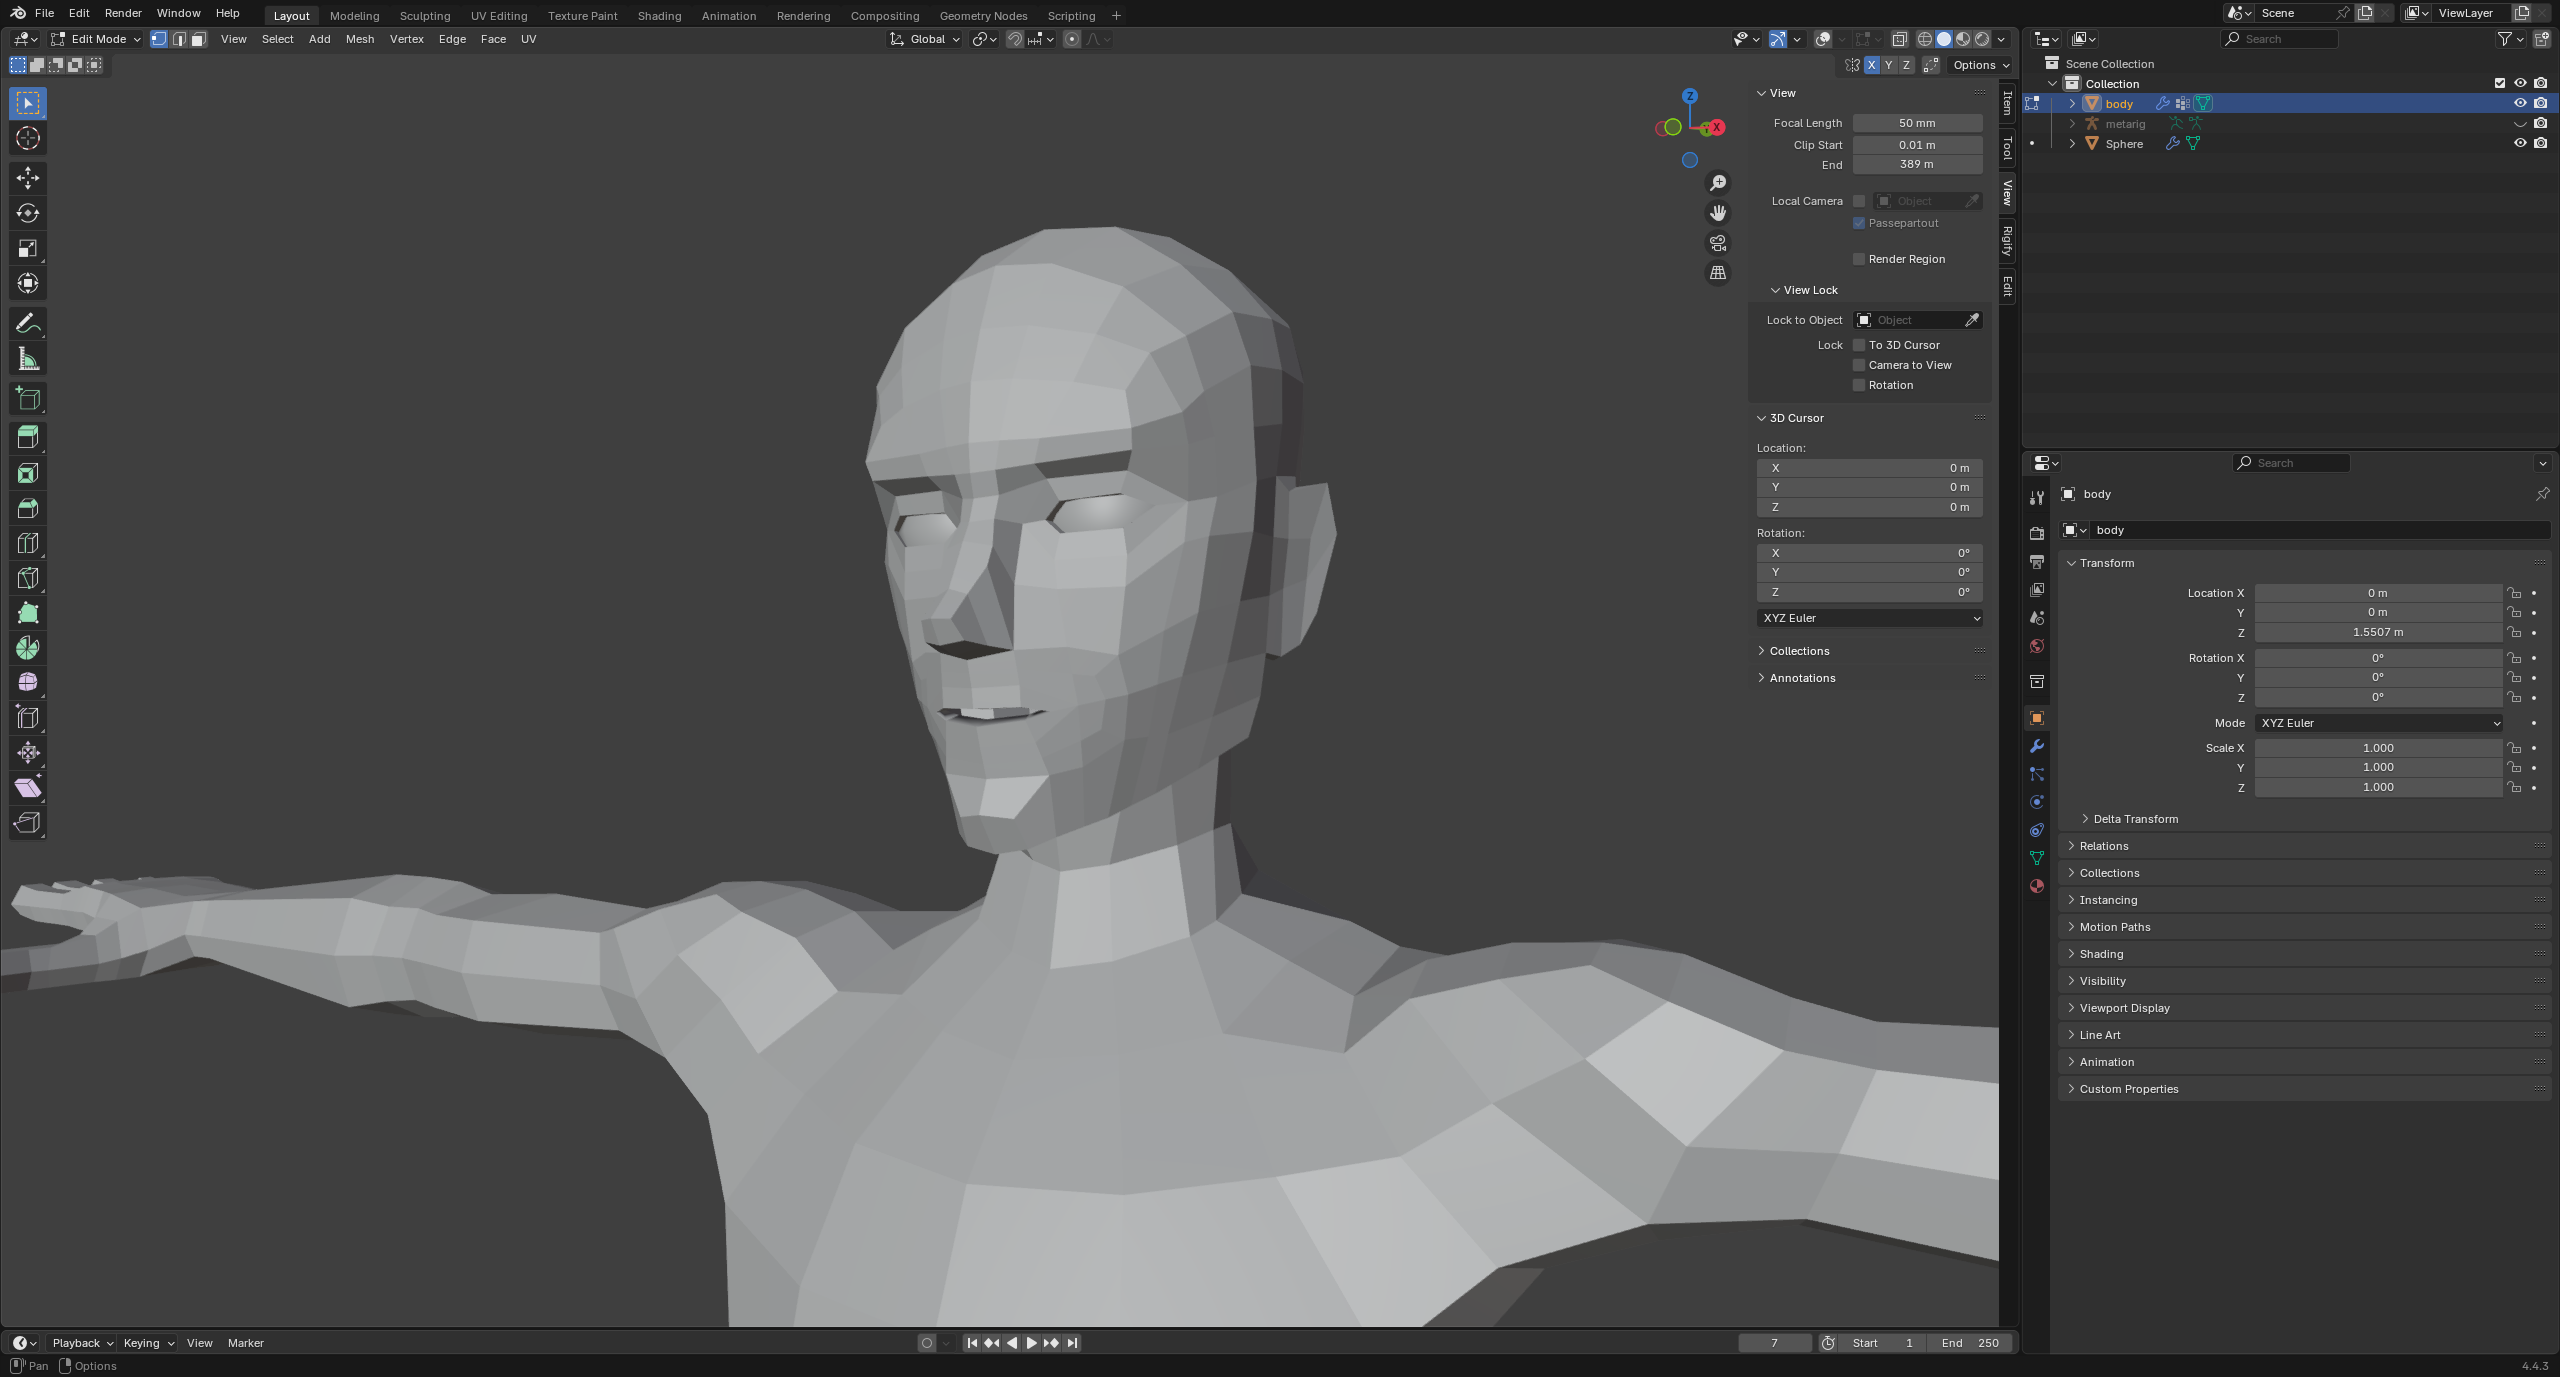This screenshot has height=1377, width=2560.
Task: Check Lock To 3D Cursor
Action: 1859,345
